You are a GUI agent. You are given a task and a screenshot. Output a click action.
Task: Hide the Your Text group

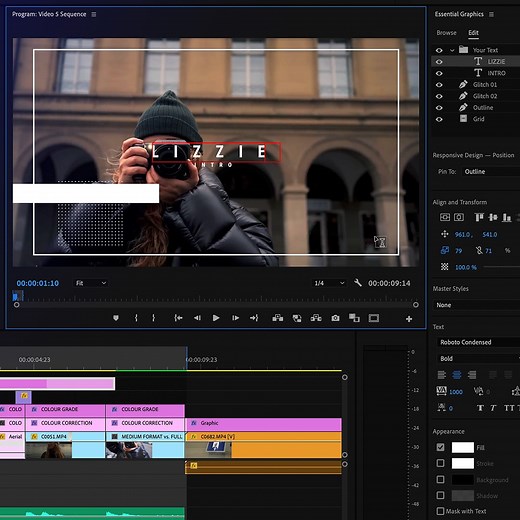tap(439, 50)
